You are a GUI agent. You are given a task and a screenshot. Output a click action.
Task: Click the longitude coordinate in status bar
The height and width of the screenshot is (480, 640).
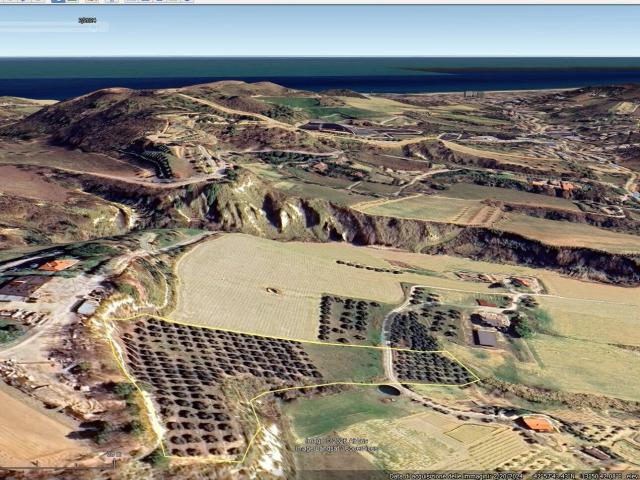click(601, 476)
